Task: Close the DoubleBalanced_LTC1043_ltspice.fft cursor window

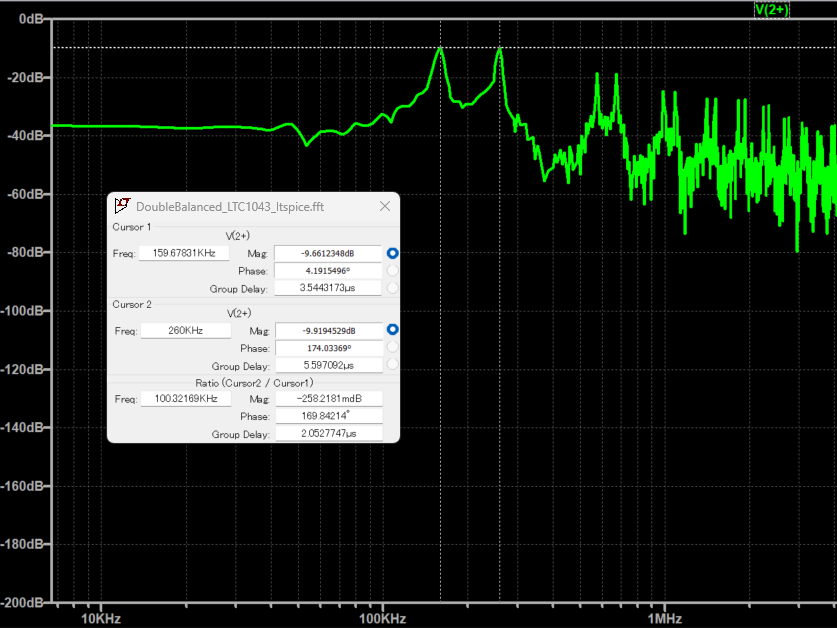Action: [x=385, y=206]
